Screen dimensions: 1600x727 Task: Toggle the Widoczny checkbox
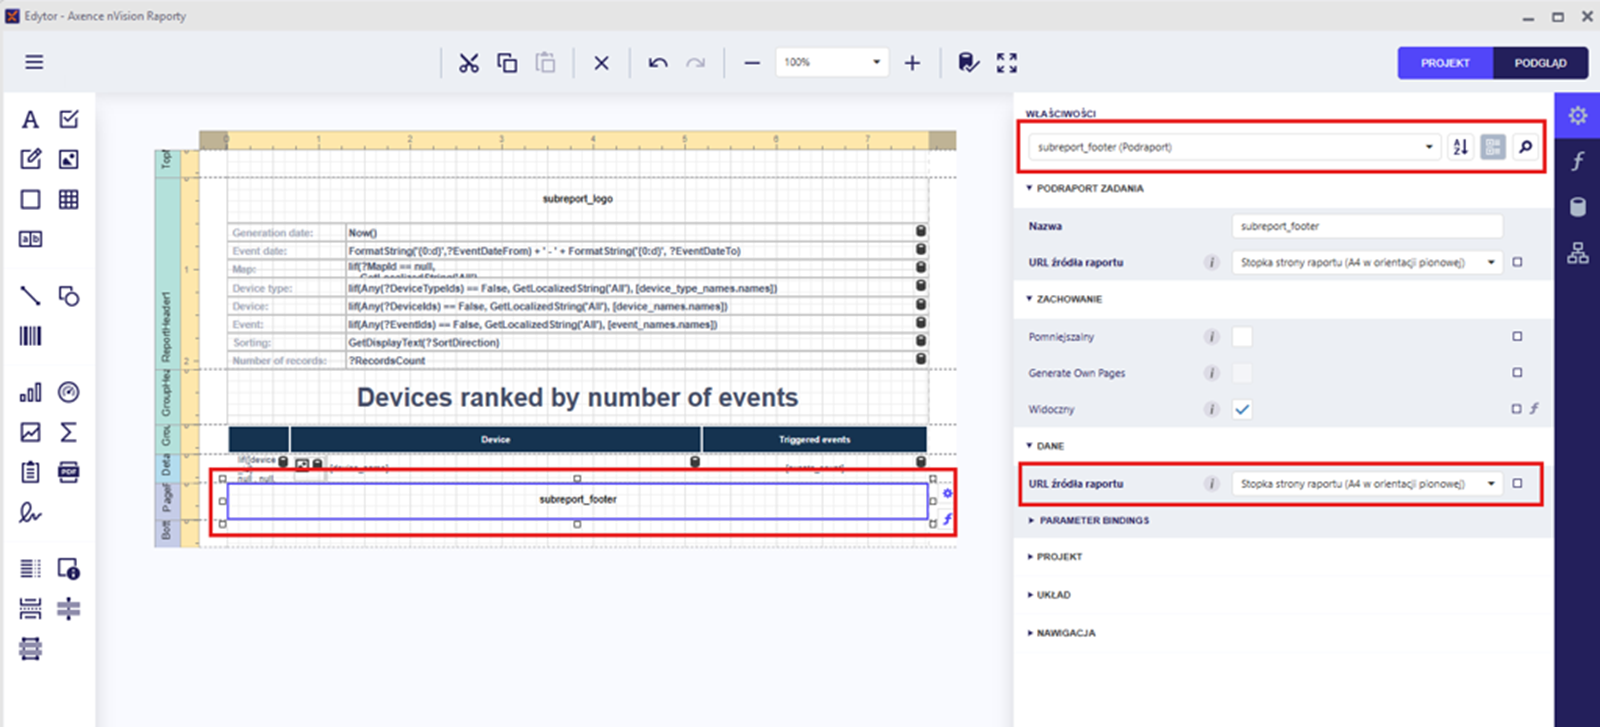tap(1242, 409)
